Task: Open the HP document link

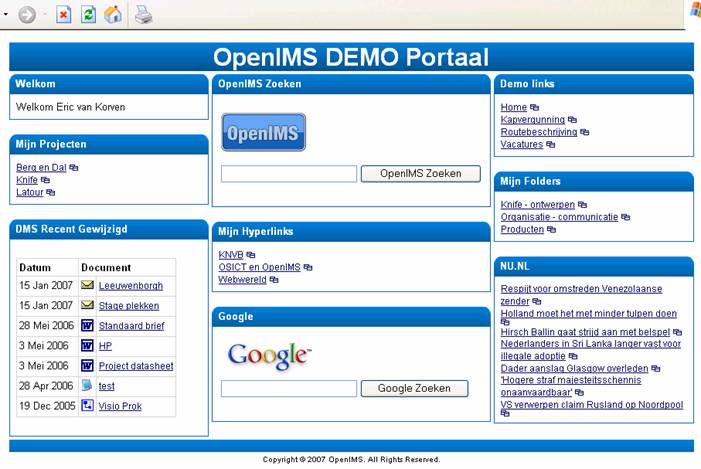Action: pos(105,346)
